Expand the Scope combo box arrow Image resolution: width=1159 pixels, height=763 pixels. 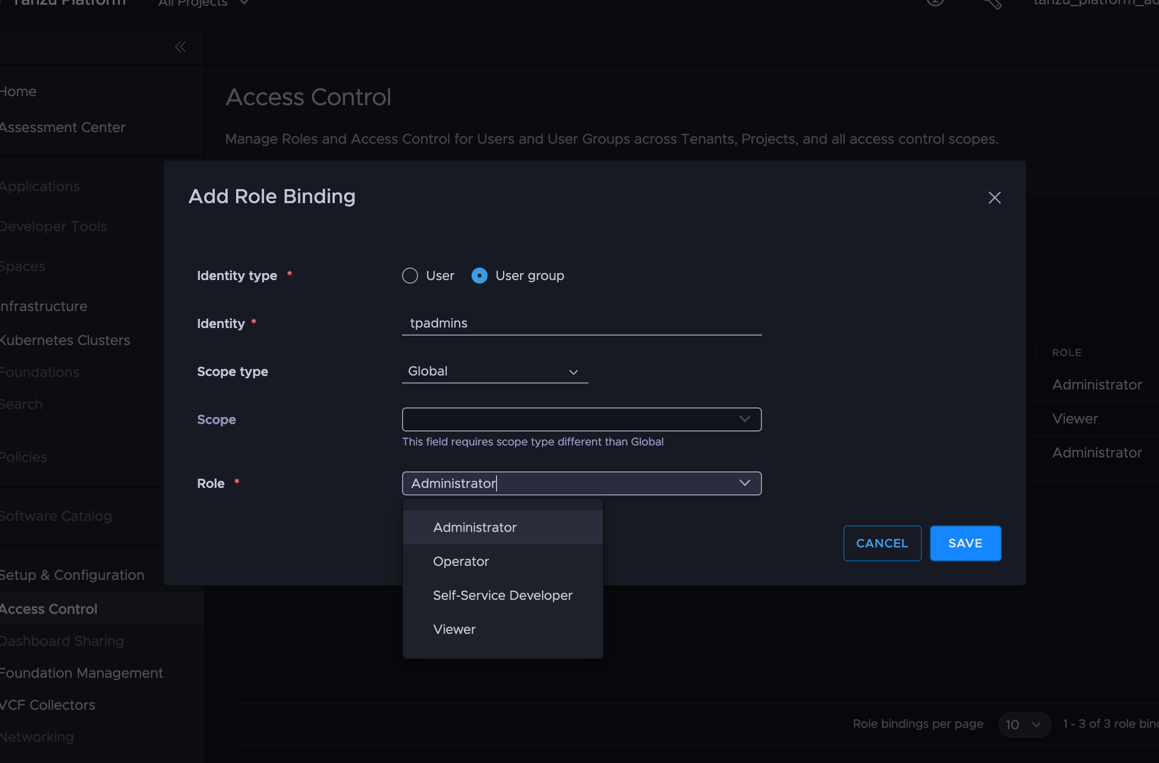(744, 419)
